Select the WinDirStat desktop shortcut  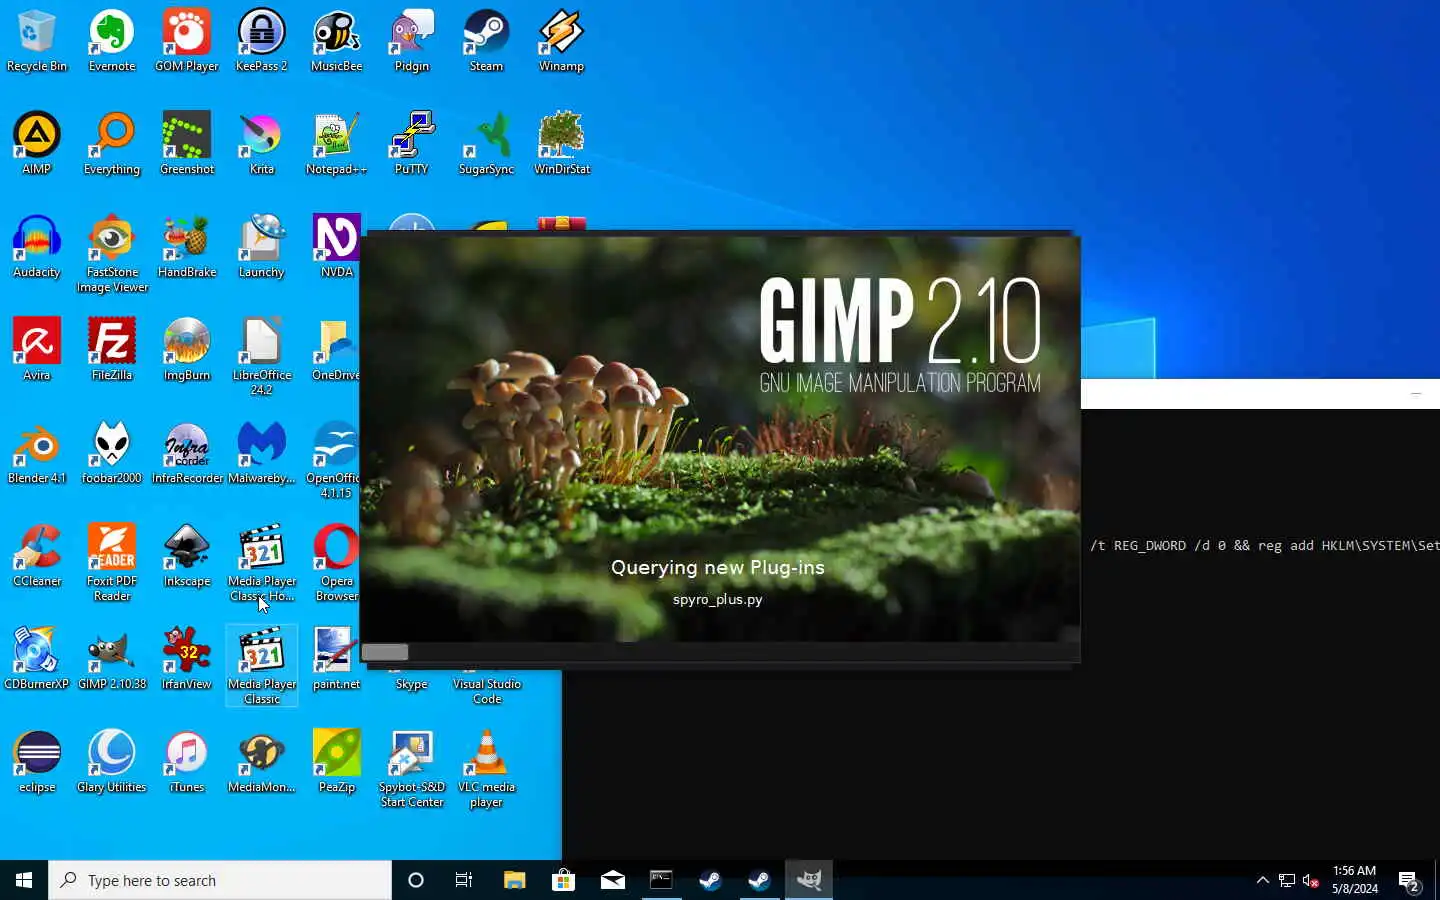point(562,144)
